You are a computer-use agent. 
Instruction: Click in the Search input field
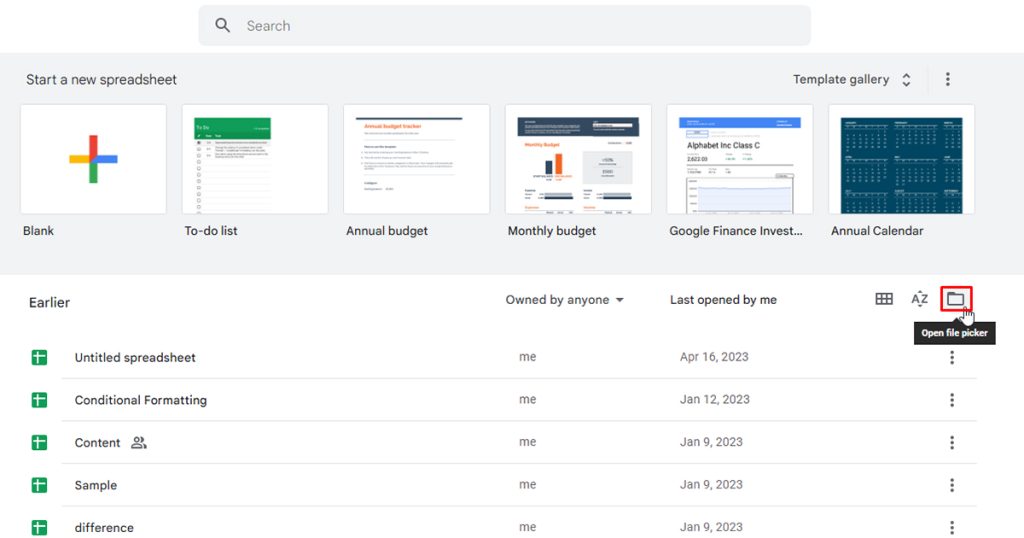[520, 26]
